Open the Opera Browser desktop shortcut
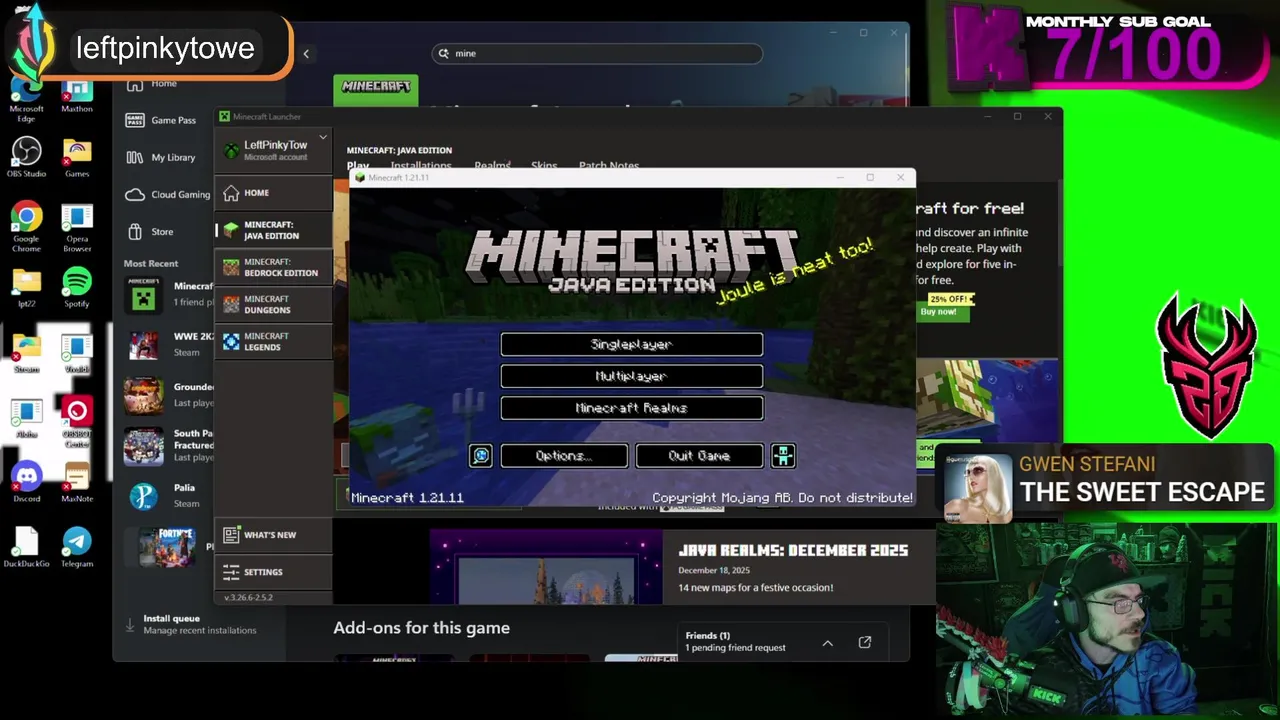Viewport: 1280px width, 720px height. coord(77,227)
